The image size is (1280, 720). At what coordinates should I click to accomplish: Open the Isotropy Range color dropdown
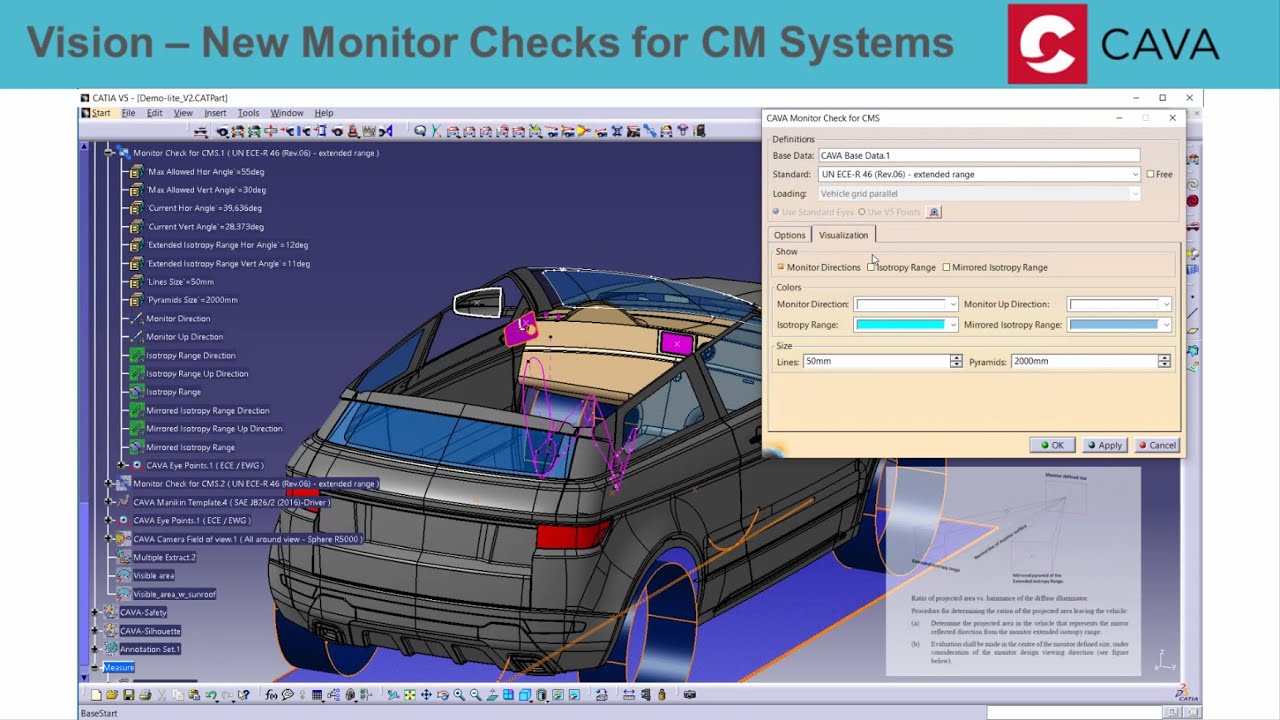click(x=952, y=325)
